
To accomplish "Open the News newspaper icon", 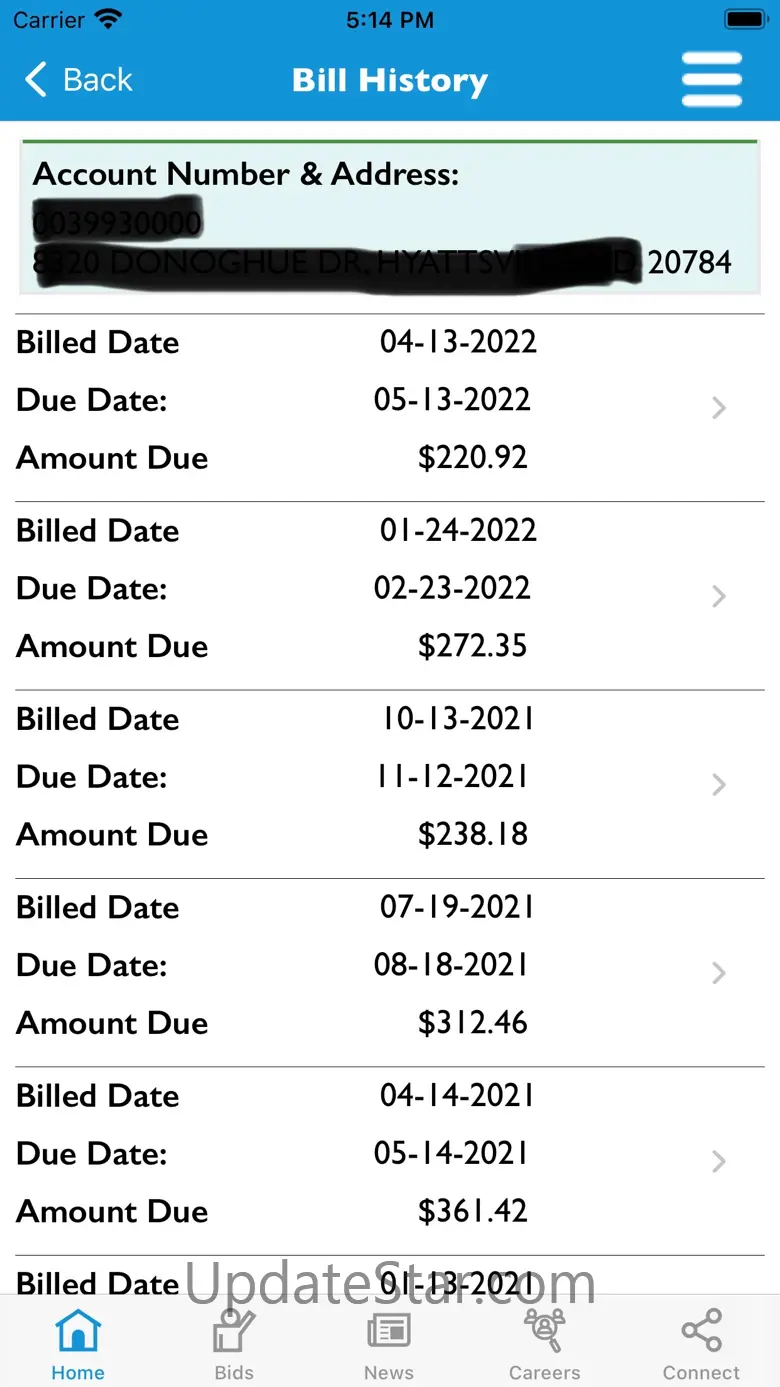I will [x=389, y=1331].
